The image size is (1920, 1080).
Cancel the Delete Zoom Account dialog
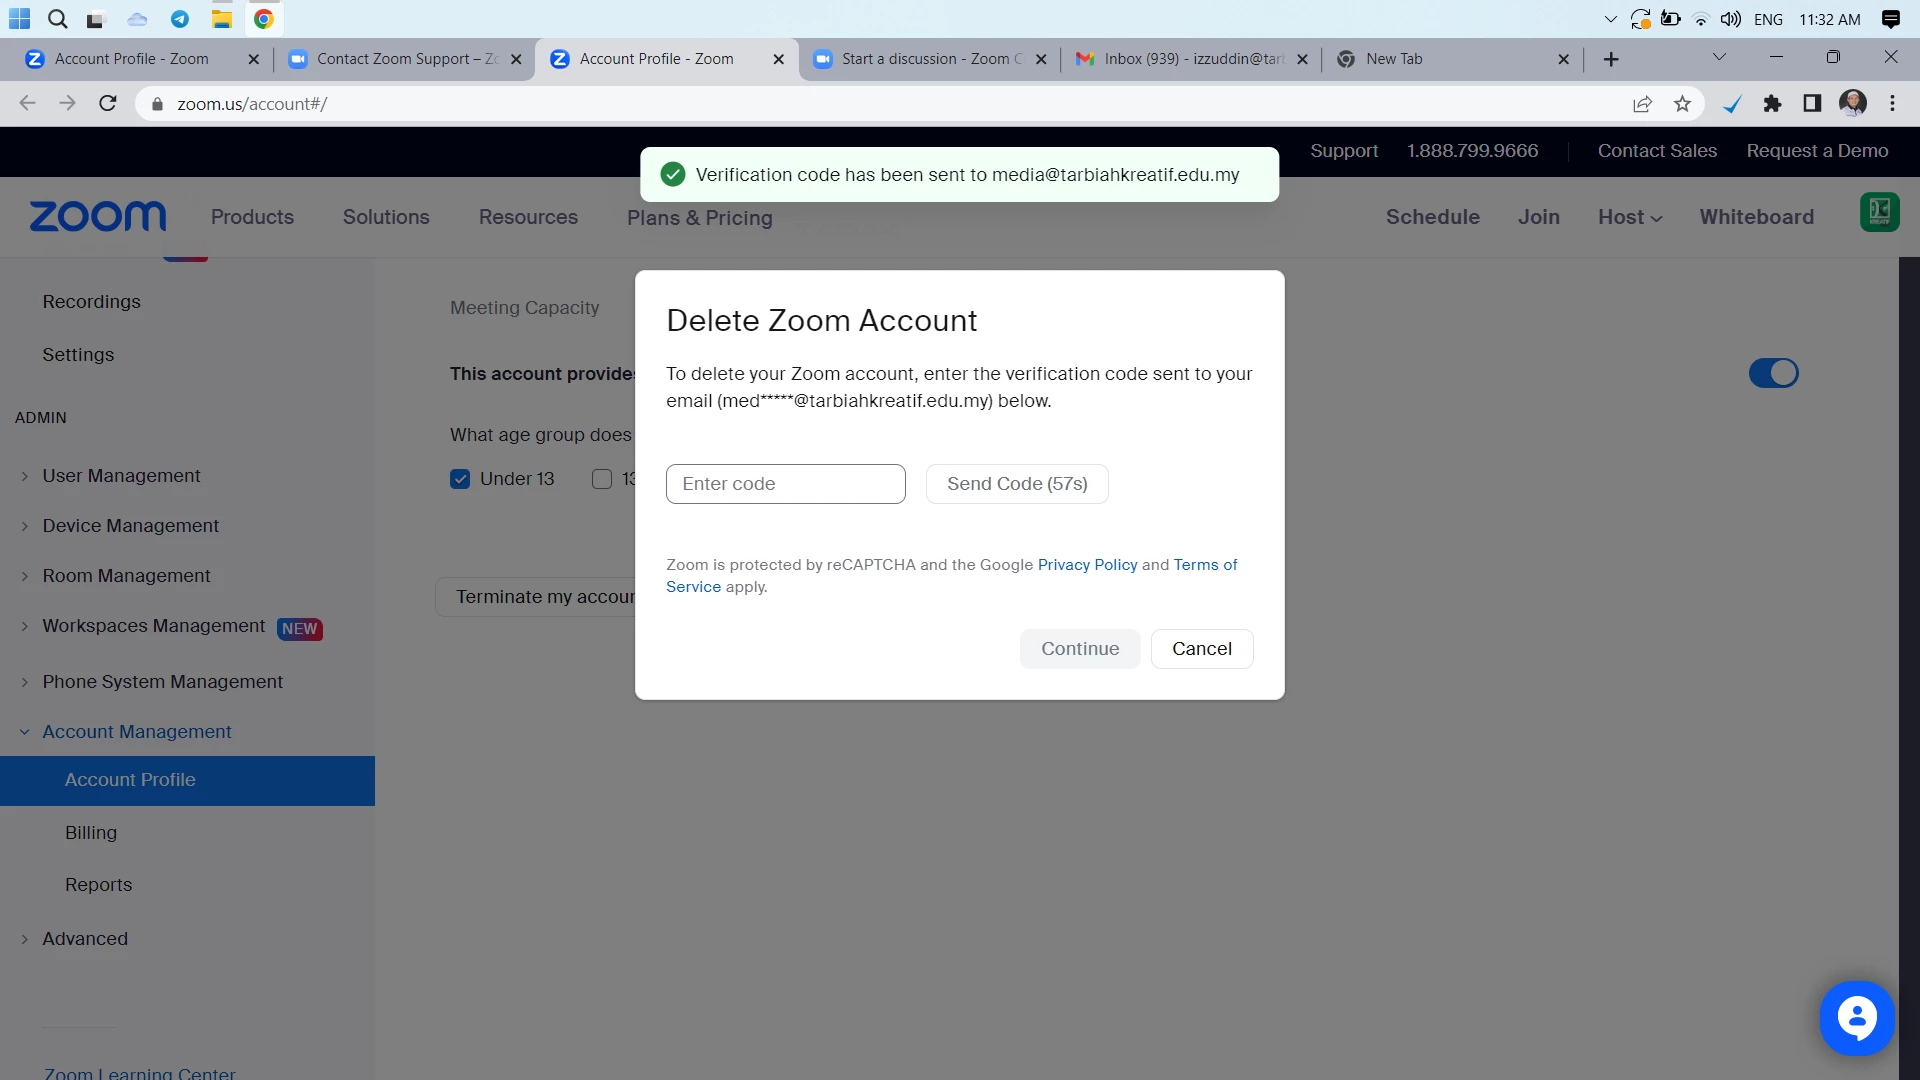[x=1201, y=649]
